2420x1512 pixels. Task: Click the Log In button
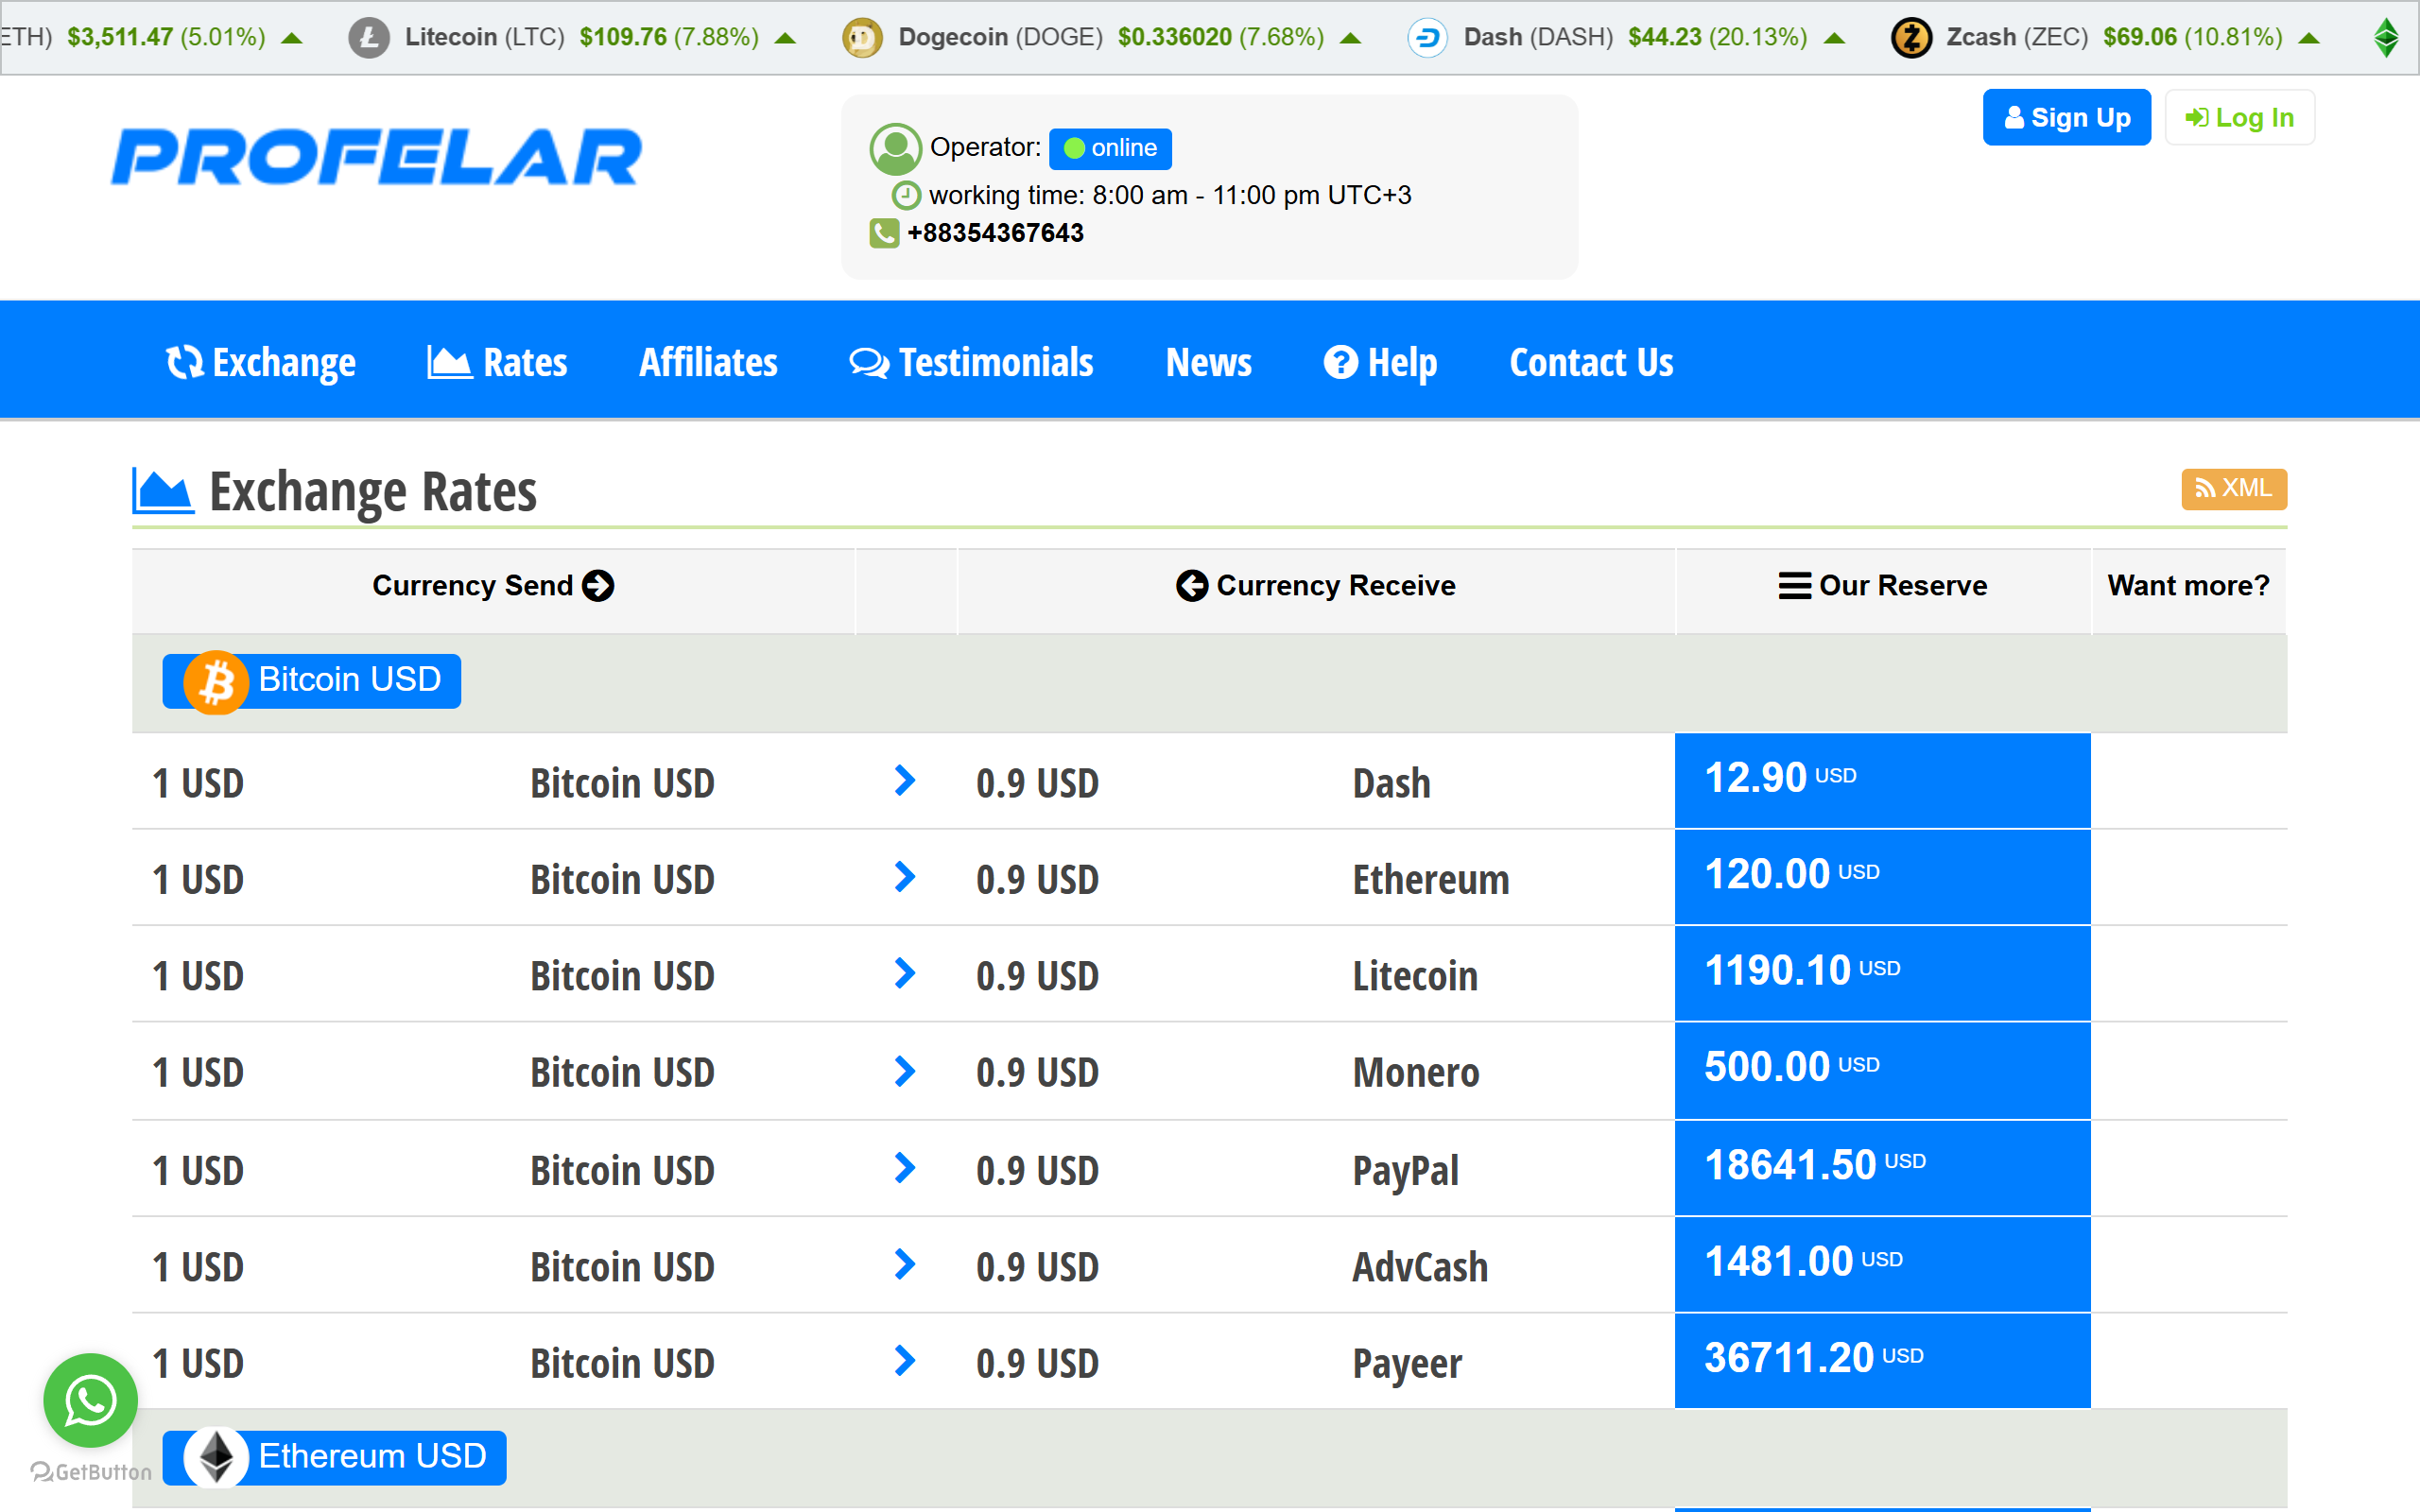pos(2239,118)
